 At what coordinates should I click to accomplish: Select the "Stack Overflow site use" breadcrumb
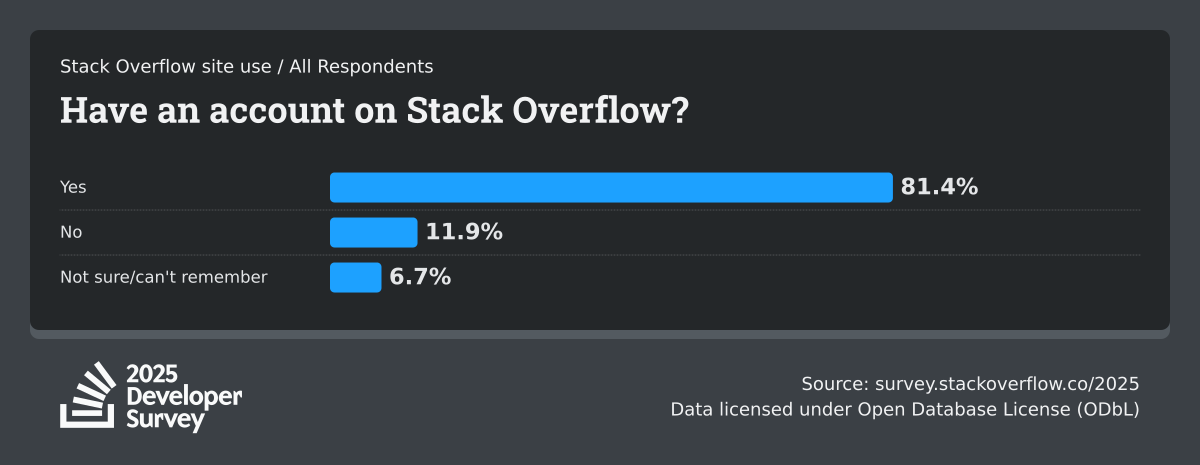click(x=165, y=66)
